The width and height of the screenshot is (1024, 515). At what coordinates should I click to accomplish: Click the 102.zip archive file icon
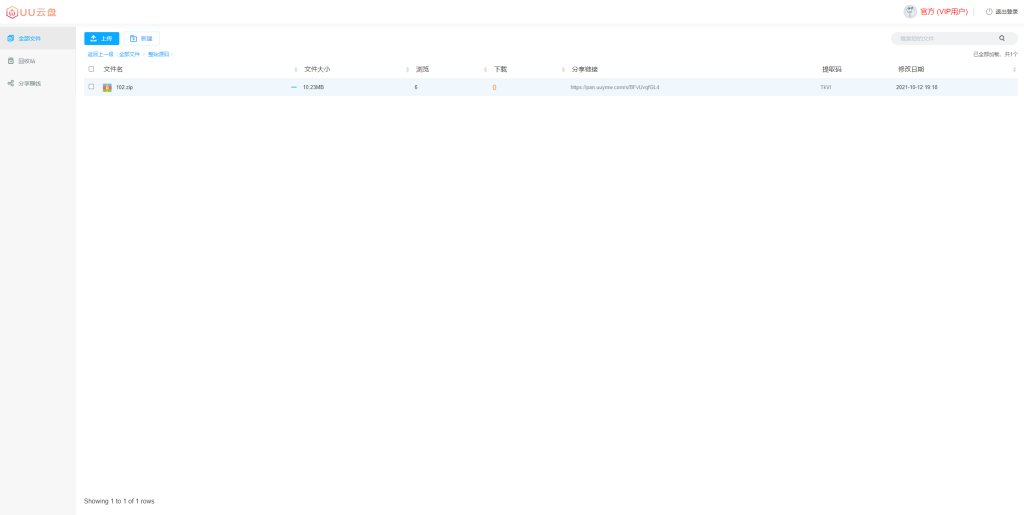[107, 87]
